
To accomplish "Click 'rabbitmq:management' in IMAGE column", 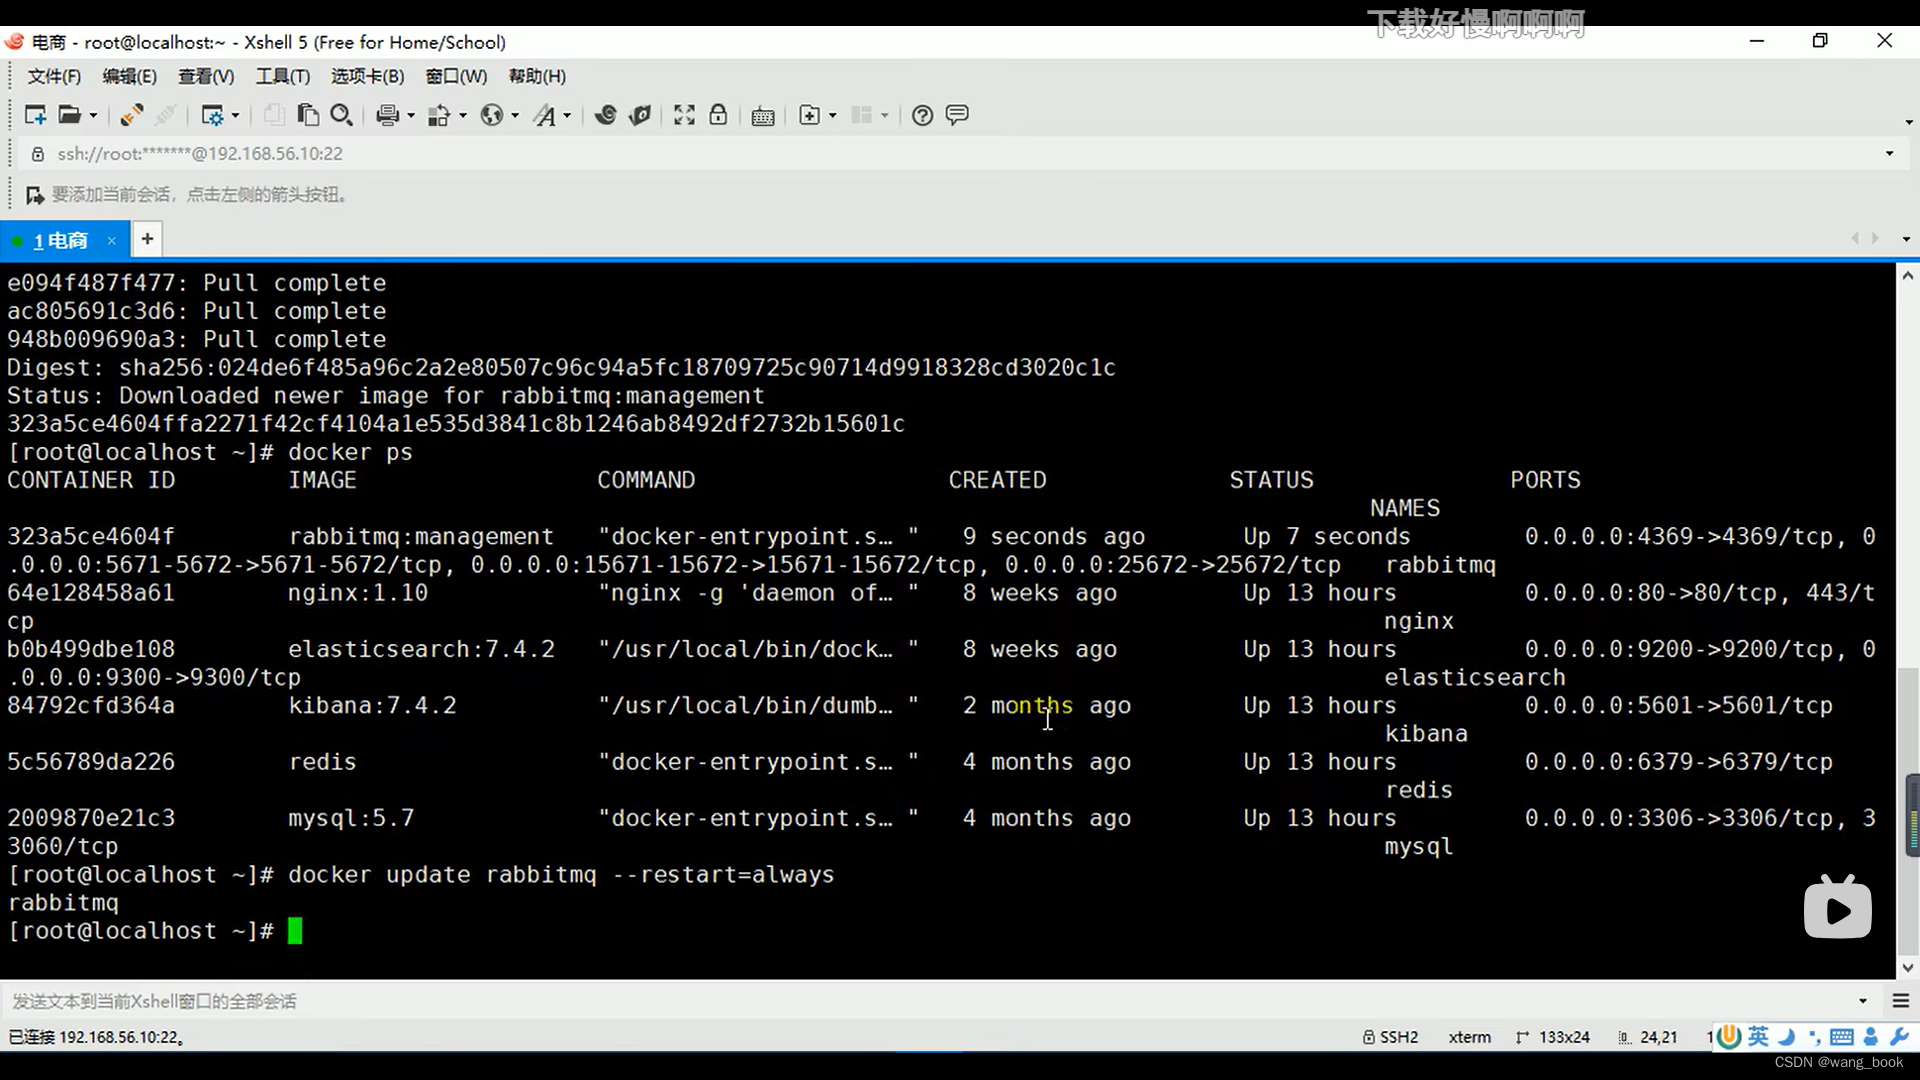I will (x=421, y=537).
